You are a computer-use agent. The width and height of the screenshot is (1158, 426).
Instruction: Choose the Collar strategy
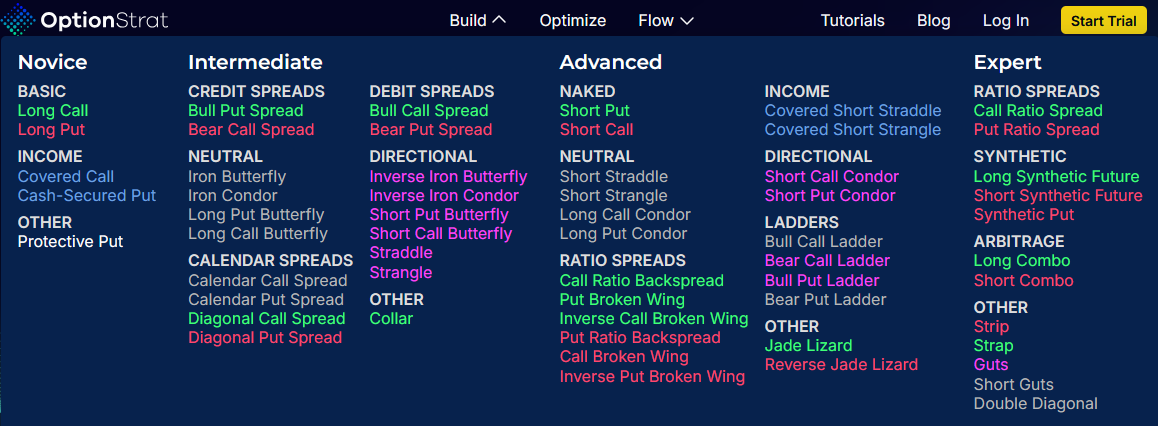click(x=391, y=319)
